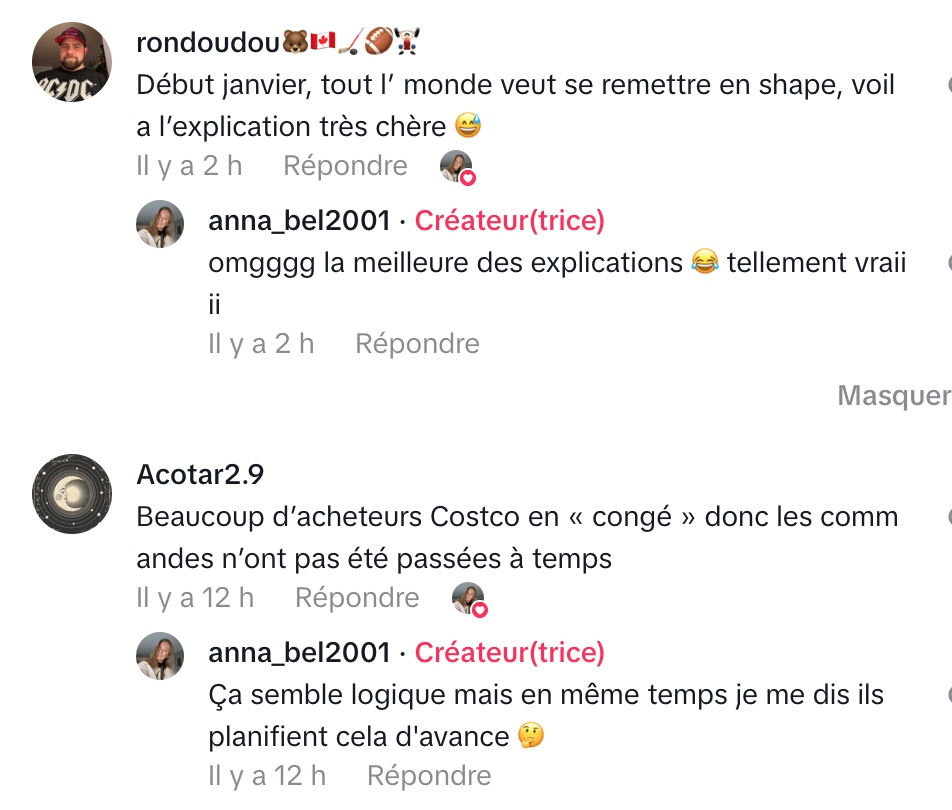This screenshot has width=952, height=810.
Task: Reply to the 'omgggg la meilleure' comment
Action: pos(417,344)
